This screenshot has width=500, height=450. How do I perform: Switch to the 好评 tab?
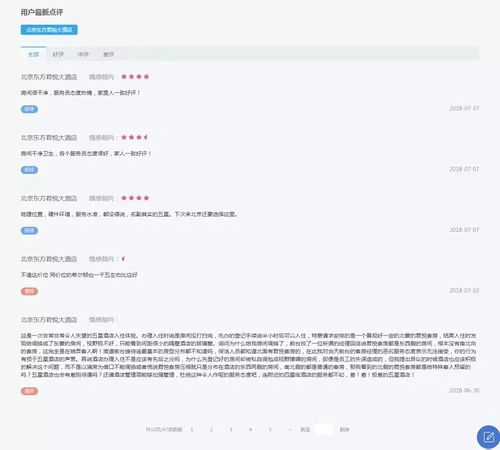58,54
